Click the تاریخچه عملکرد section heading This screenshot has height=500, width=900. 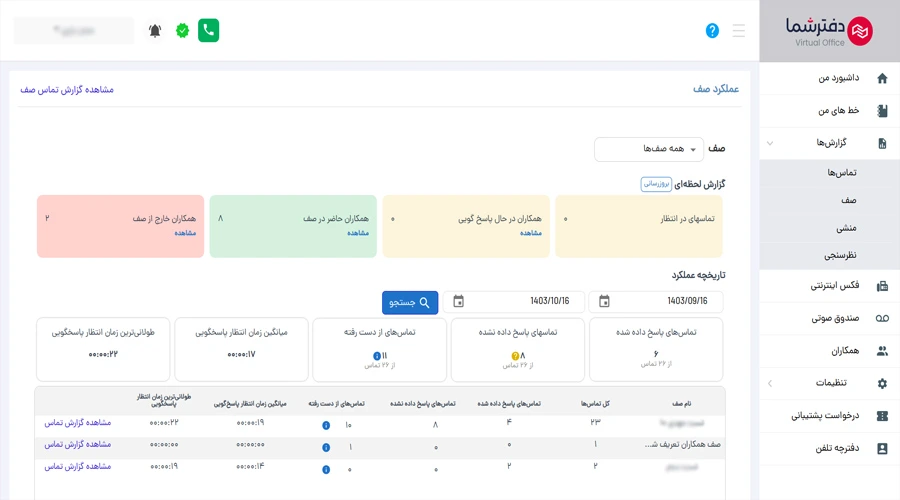pos(699,275)
